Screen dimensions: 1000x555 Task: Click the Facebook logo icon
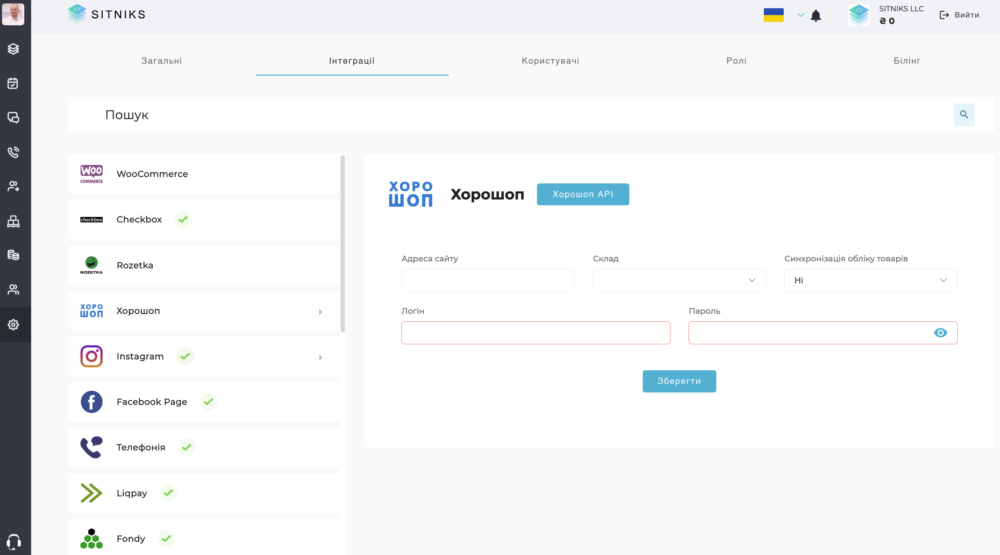(91, 402)
